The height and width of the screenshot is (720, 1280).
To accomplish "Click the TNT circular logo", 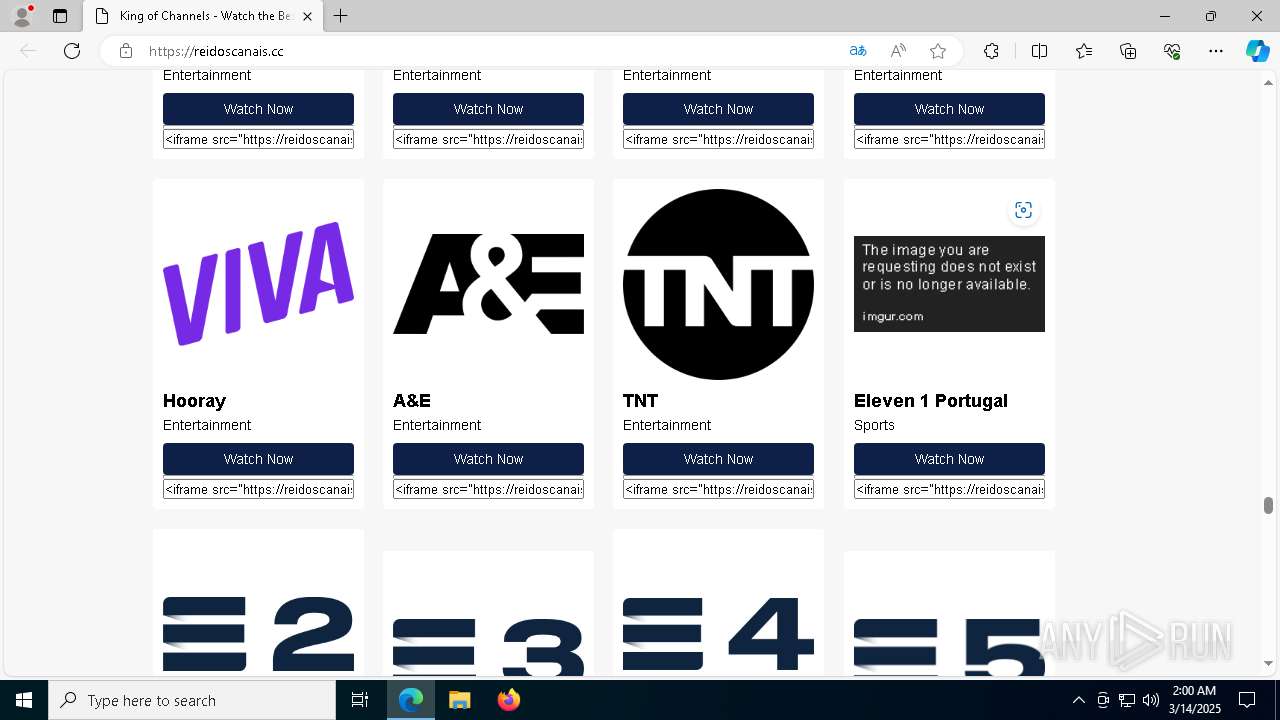I will [718, 284].
